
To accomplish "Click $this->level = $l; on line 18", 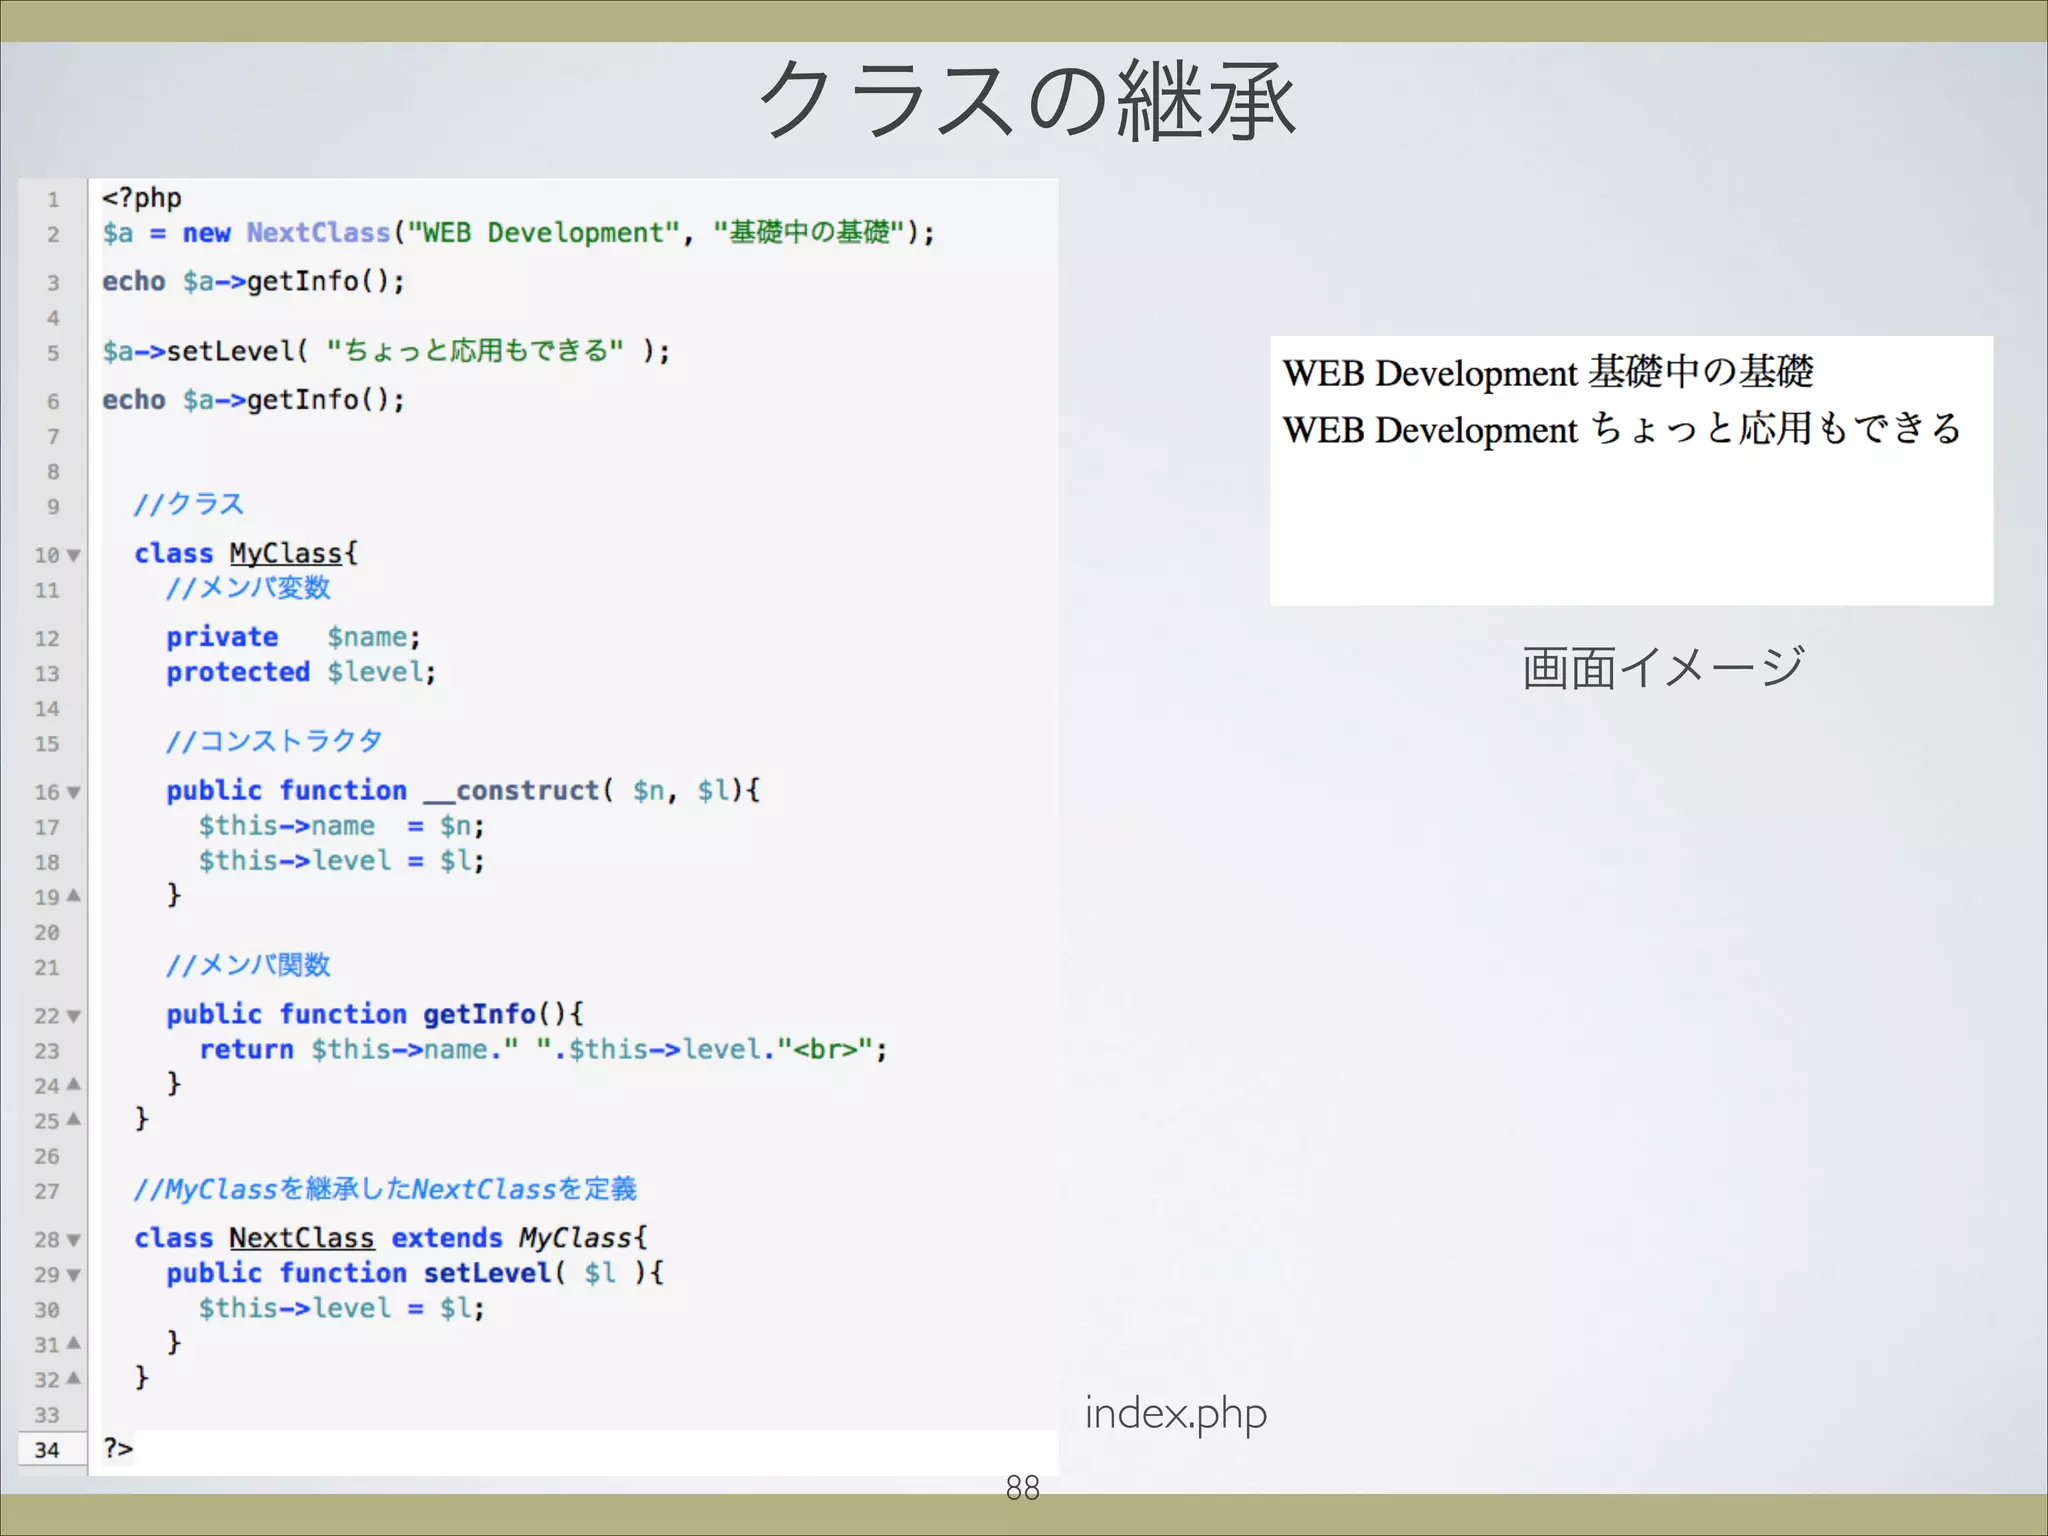I will pos(341,861).
